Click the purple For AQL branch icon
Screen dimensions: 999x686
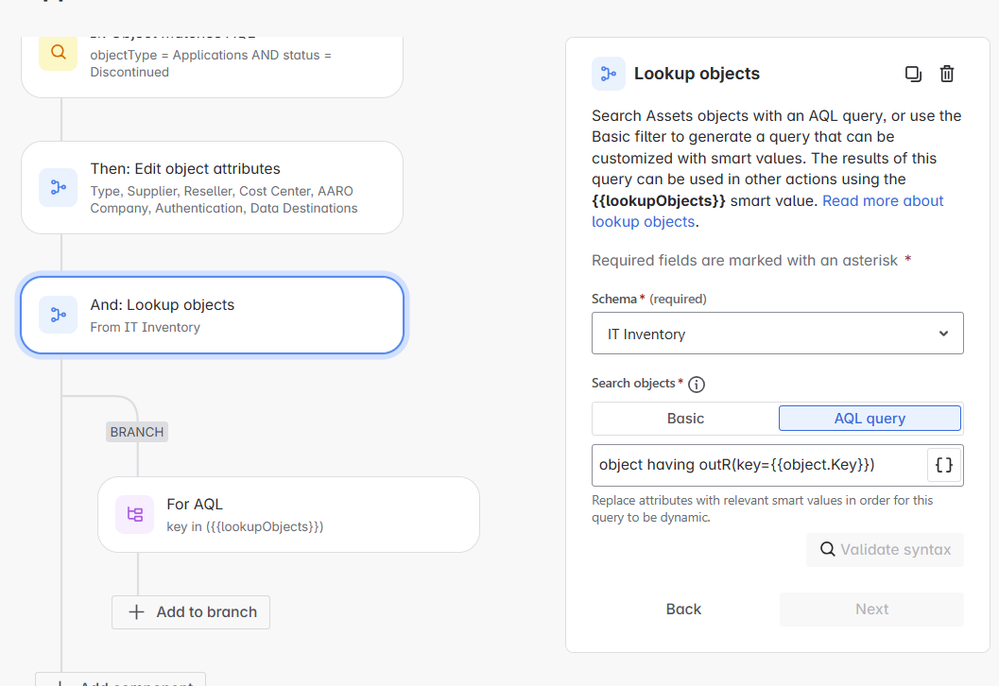134,514
